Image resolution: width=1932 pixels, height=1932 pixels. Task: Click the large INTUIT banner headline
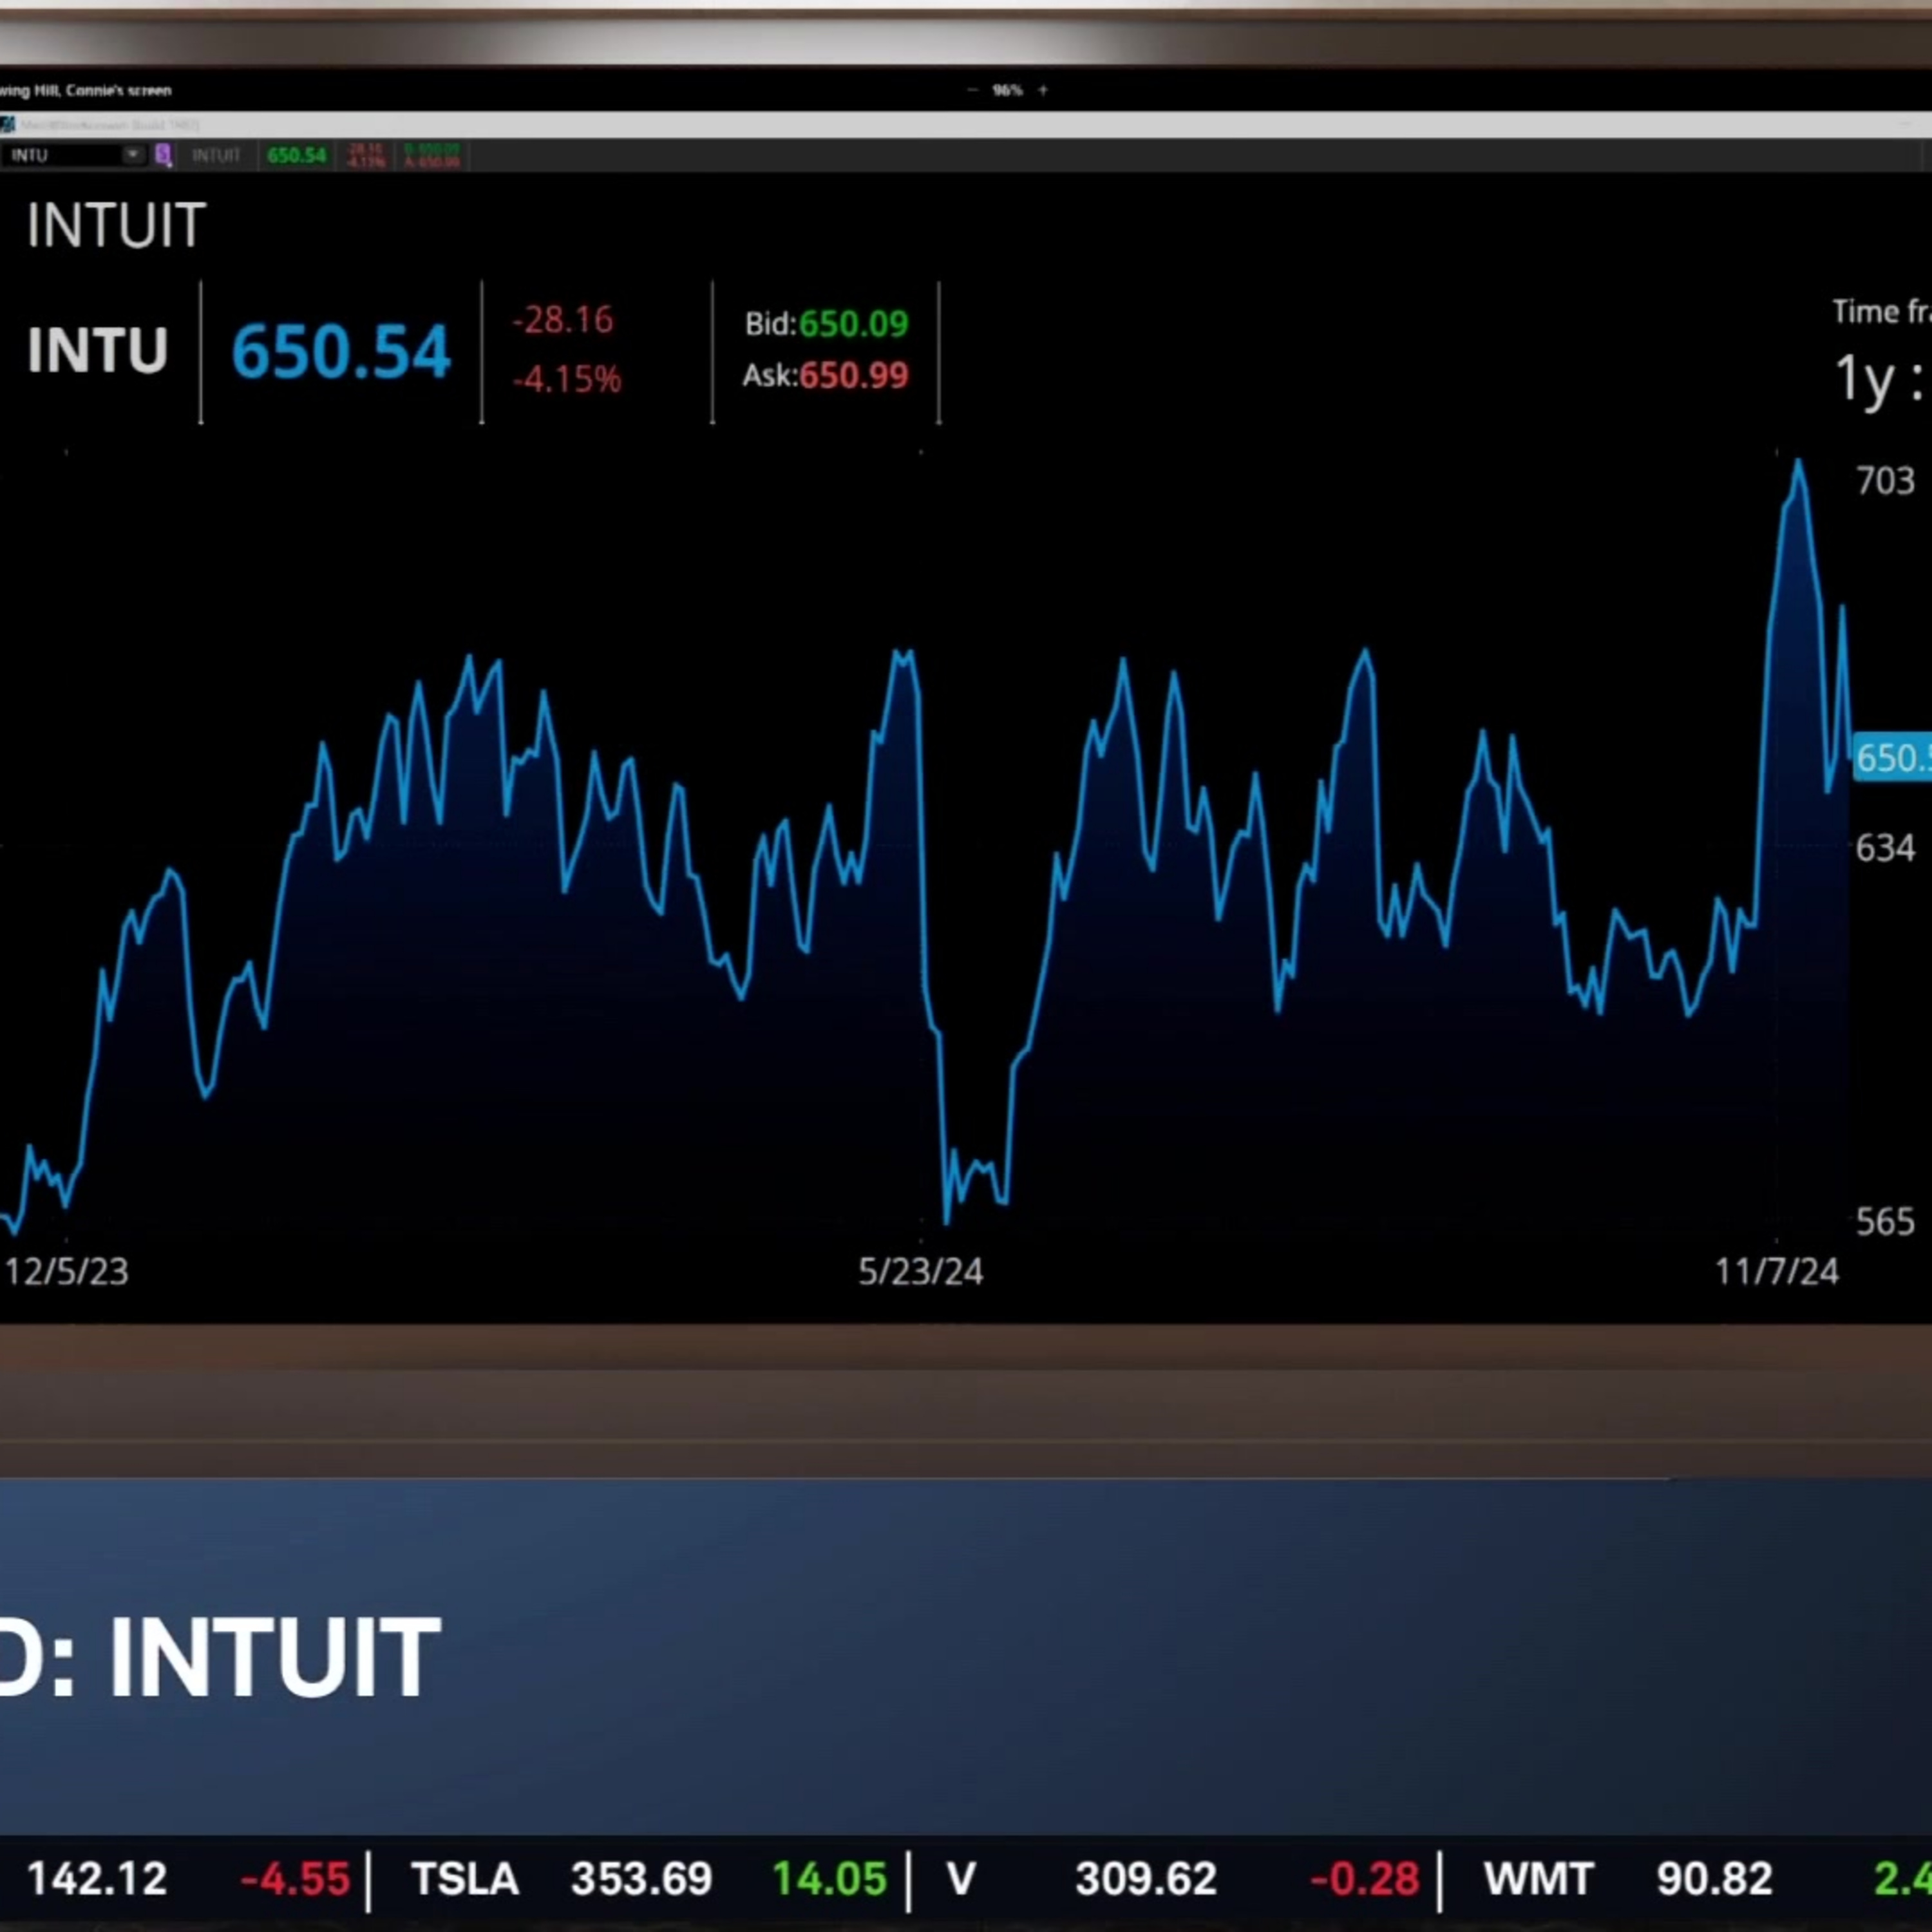coord(274,1658)
